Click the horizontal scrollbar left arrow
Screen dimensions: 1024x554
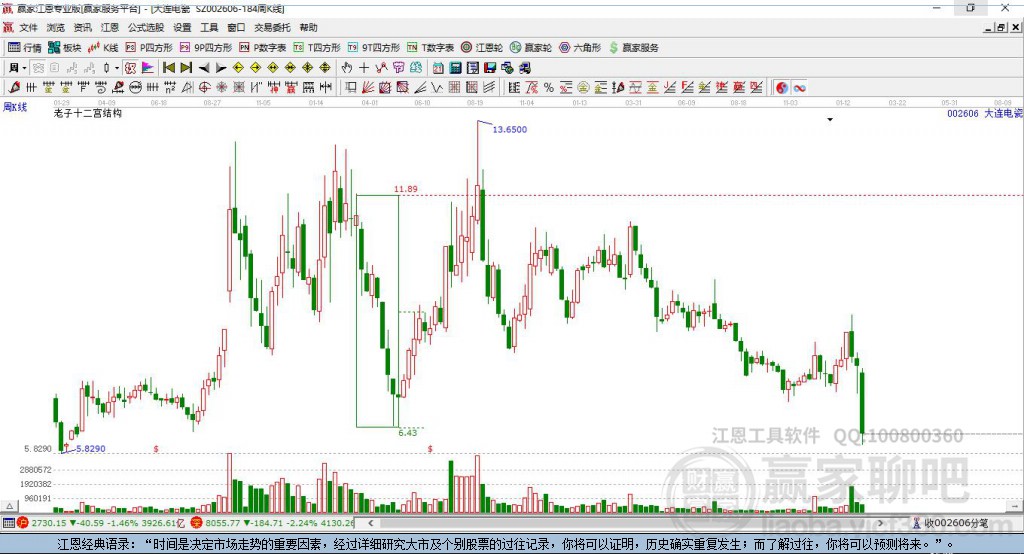pos(370,523)
